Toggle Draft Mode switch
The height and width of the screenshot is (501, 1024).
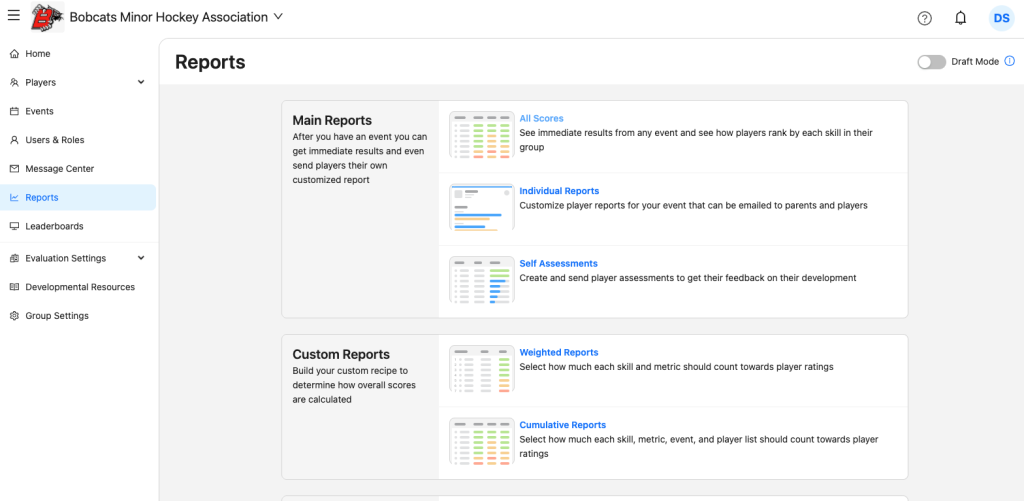(x=931, y=62)
